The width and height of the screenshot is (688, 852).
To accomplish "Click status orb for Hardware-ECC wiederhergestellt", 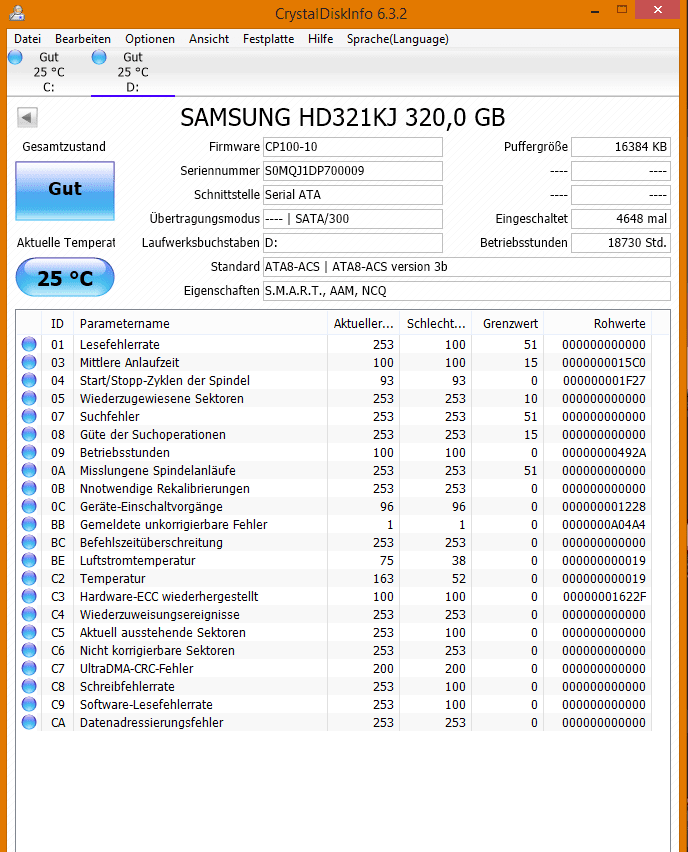I will coord(29,596).
